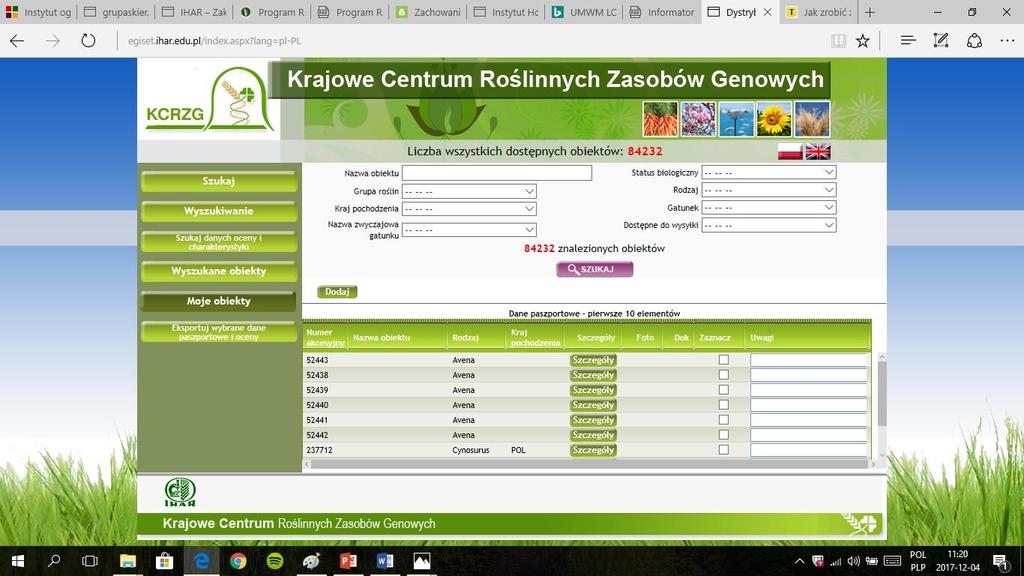Close the Dystryb tab
Image resolution: width=1024 pixels, height=576 pixels.
(767, 12)
